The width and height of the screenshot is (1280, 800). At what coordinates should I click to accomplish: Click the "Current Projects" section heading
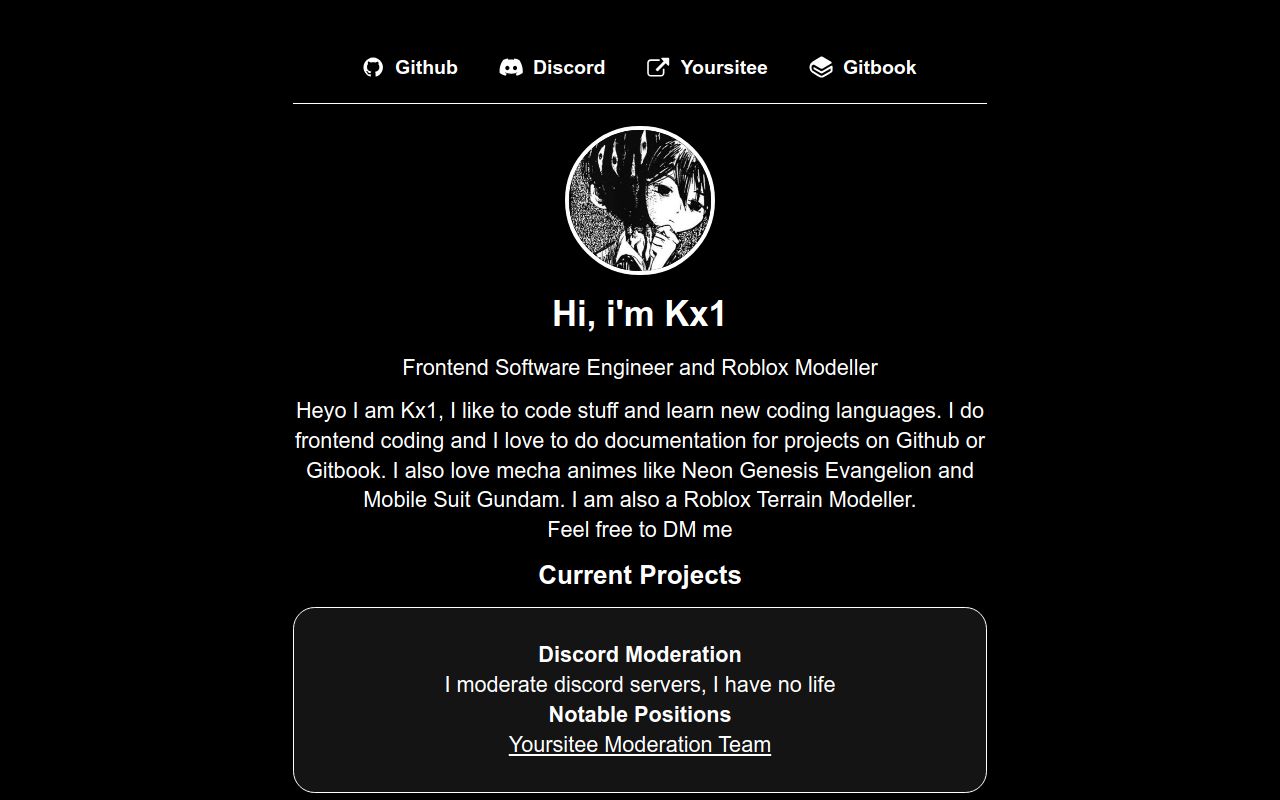pos(640,575)
